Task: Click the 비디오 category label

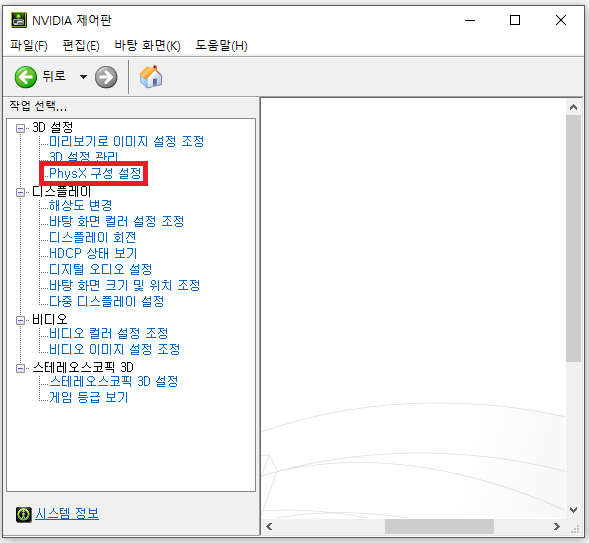Action: point(50,320)
